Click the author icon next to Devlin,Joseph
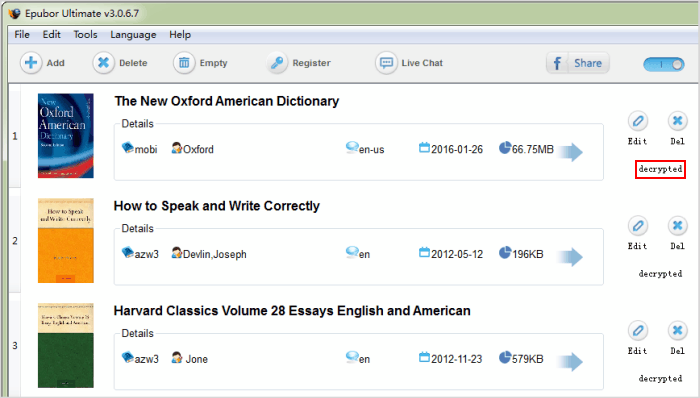The width and height of the screenshot is (700, 398). click(x=177, y=253)
